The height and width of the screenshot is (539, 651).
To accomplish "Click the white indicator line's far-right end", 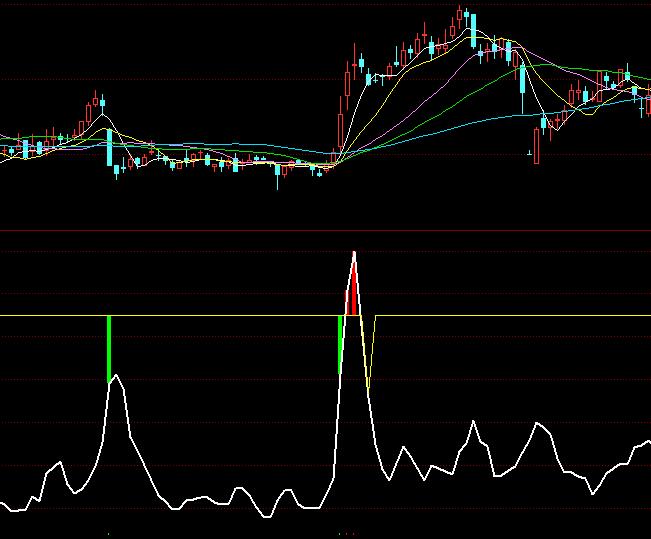I will pyautogui.click(x=647, y=441).
